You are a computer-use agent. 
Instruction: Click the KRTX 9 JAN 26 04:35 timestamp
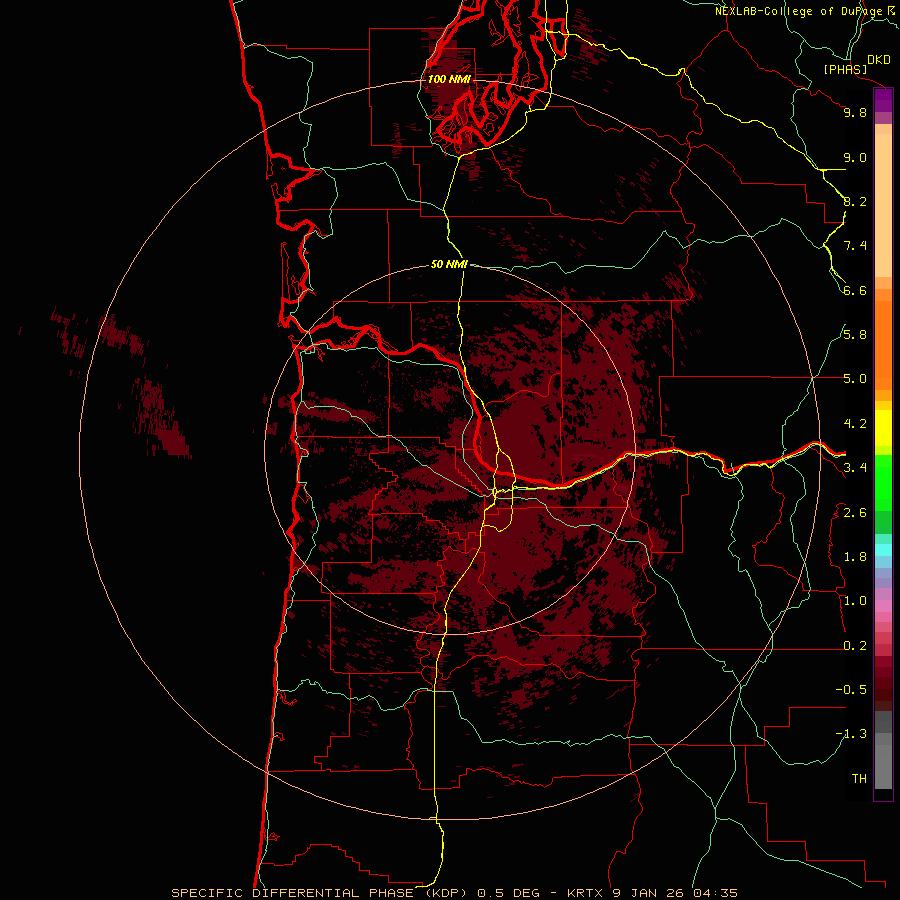click(652, 893)
